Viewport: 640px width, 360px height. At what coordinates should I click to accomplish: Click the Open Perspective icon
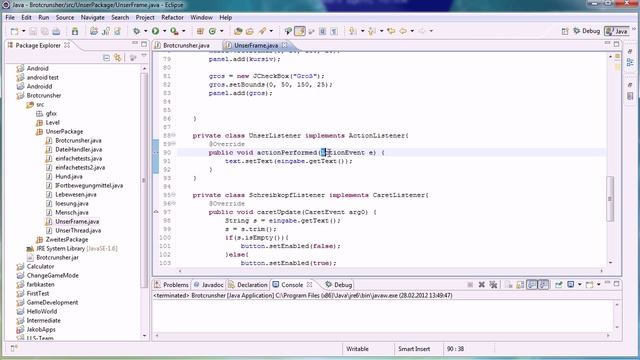(x=565, y=31)
